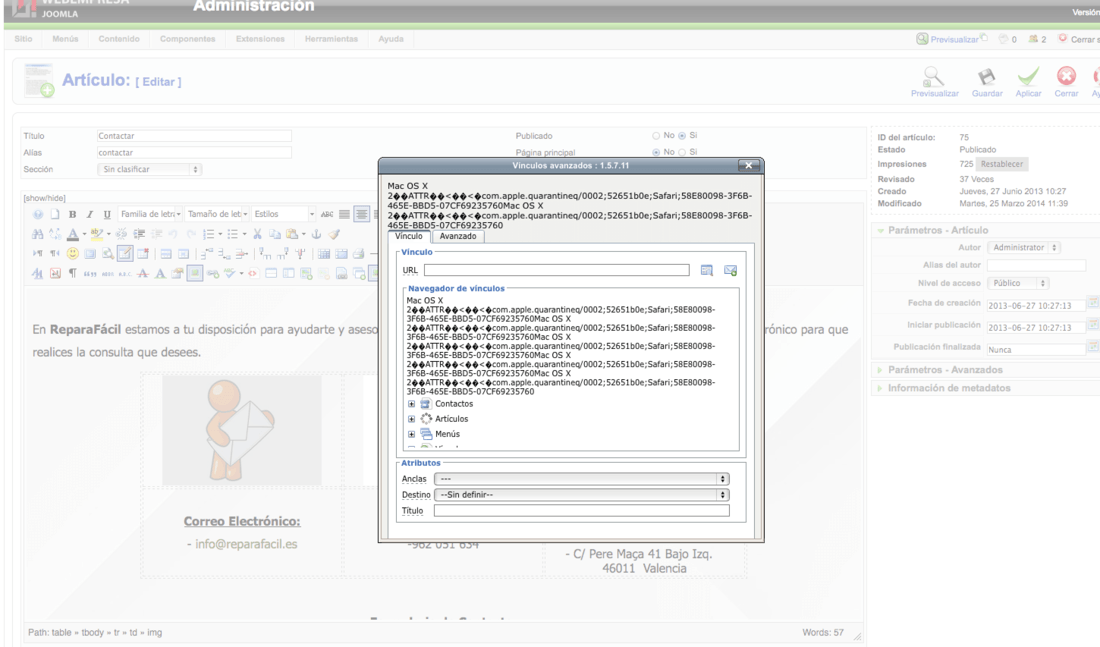Open calendar for Iniciar publicación
Viewport: 1100px width, 647px height.
pos(1093,325)
